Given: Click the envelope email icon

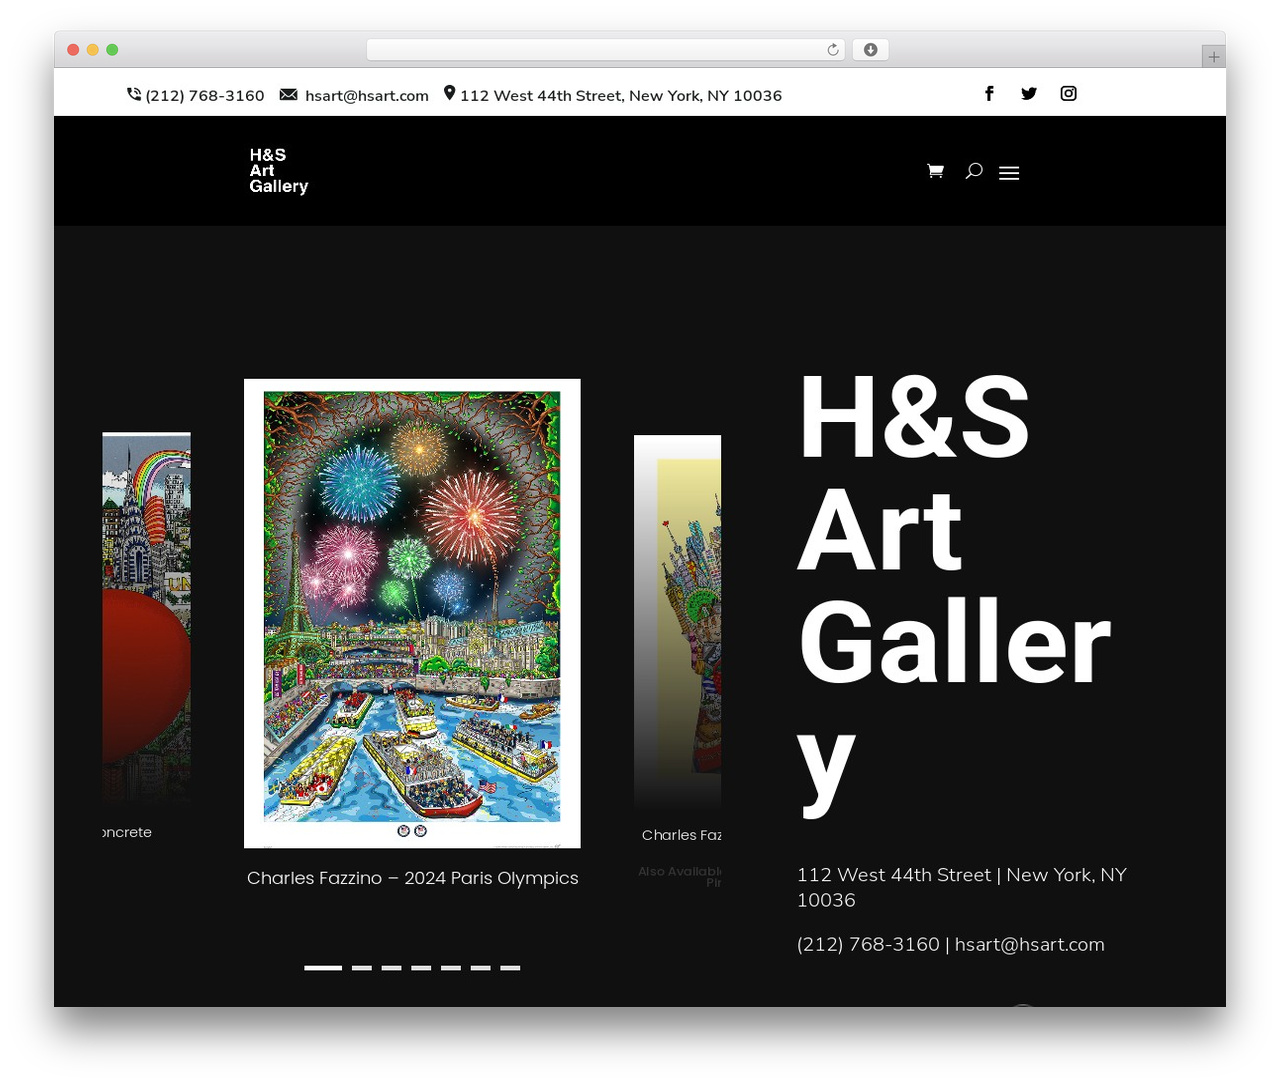Looking at the screenshot, I should [x=288, y=94].
